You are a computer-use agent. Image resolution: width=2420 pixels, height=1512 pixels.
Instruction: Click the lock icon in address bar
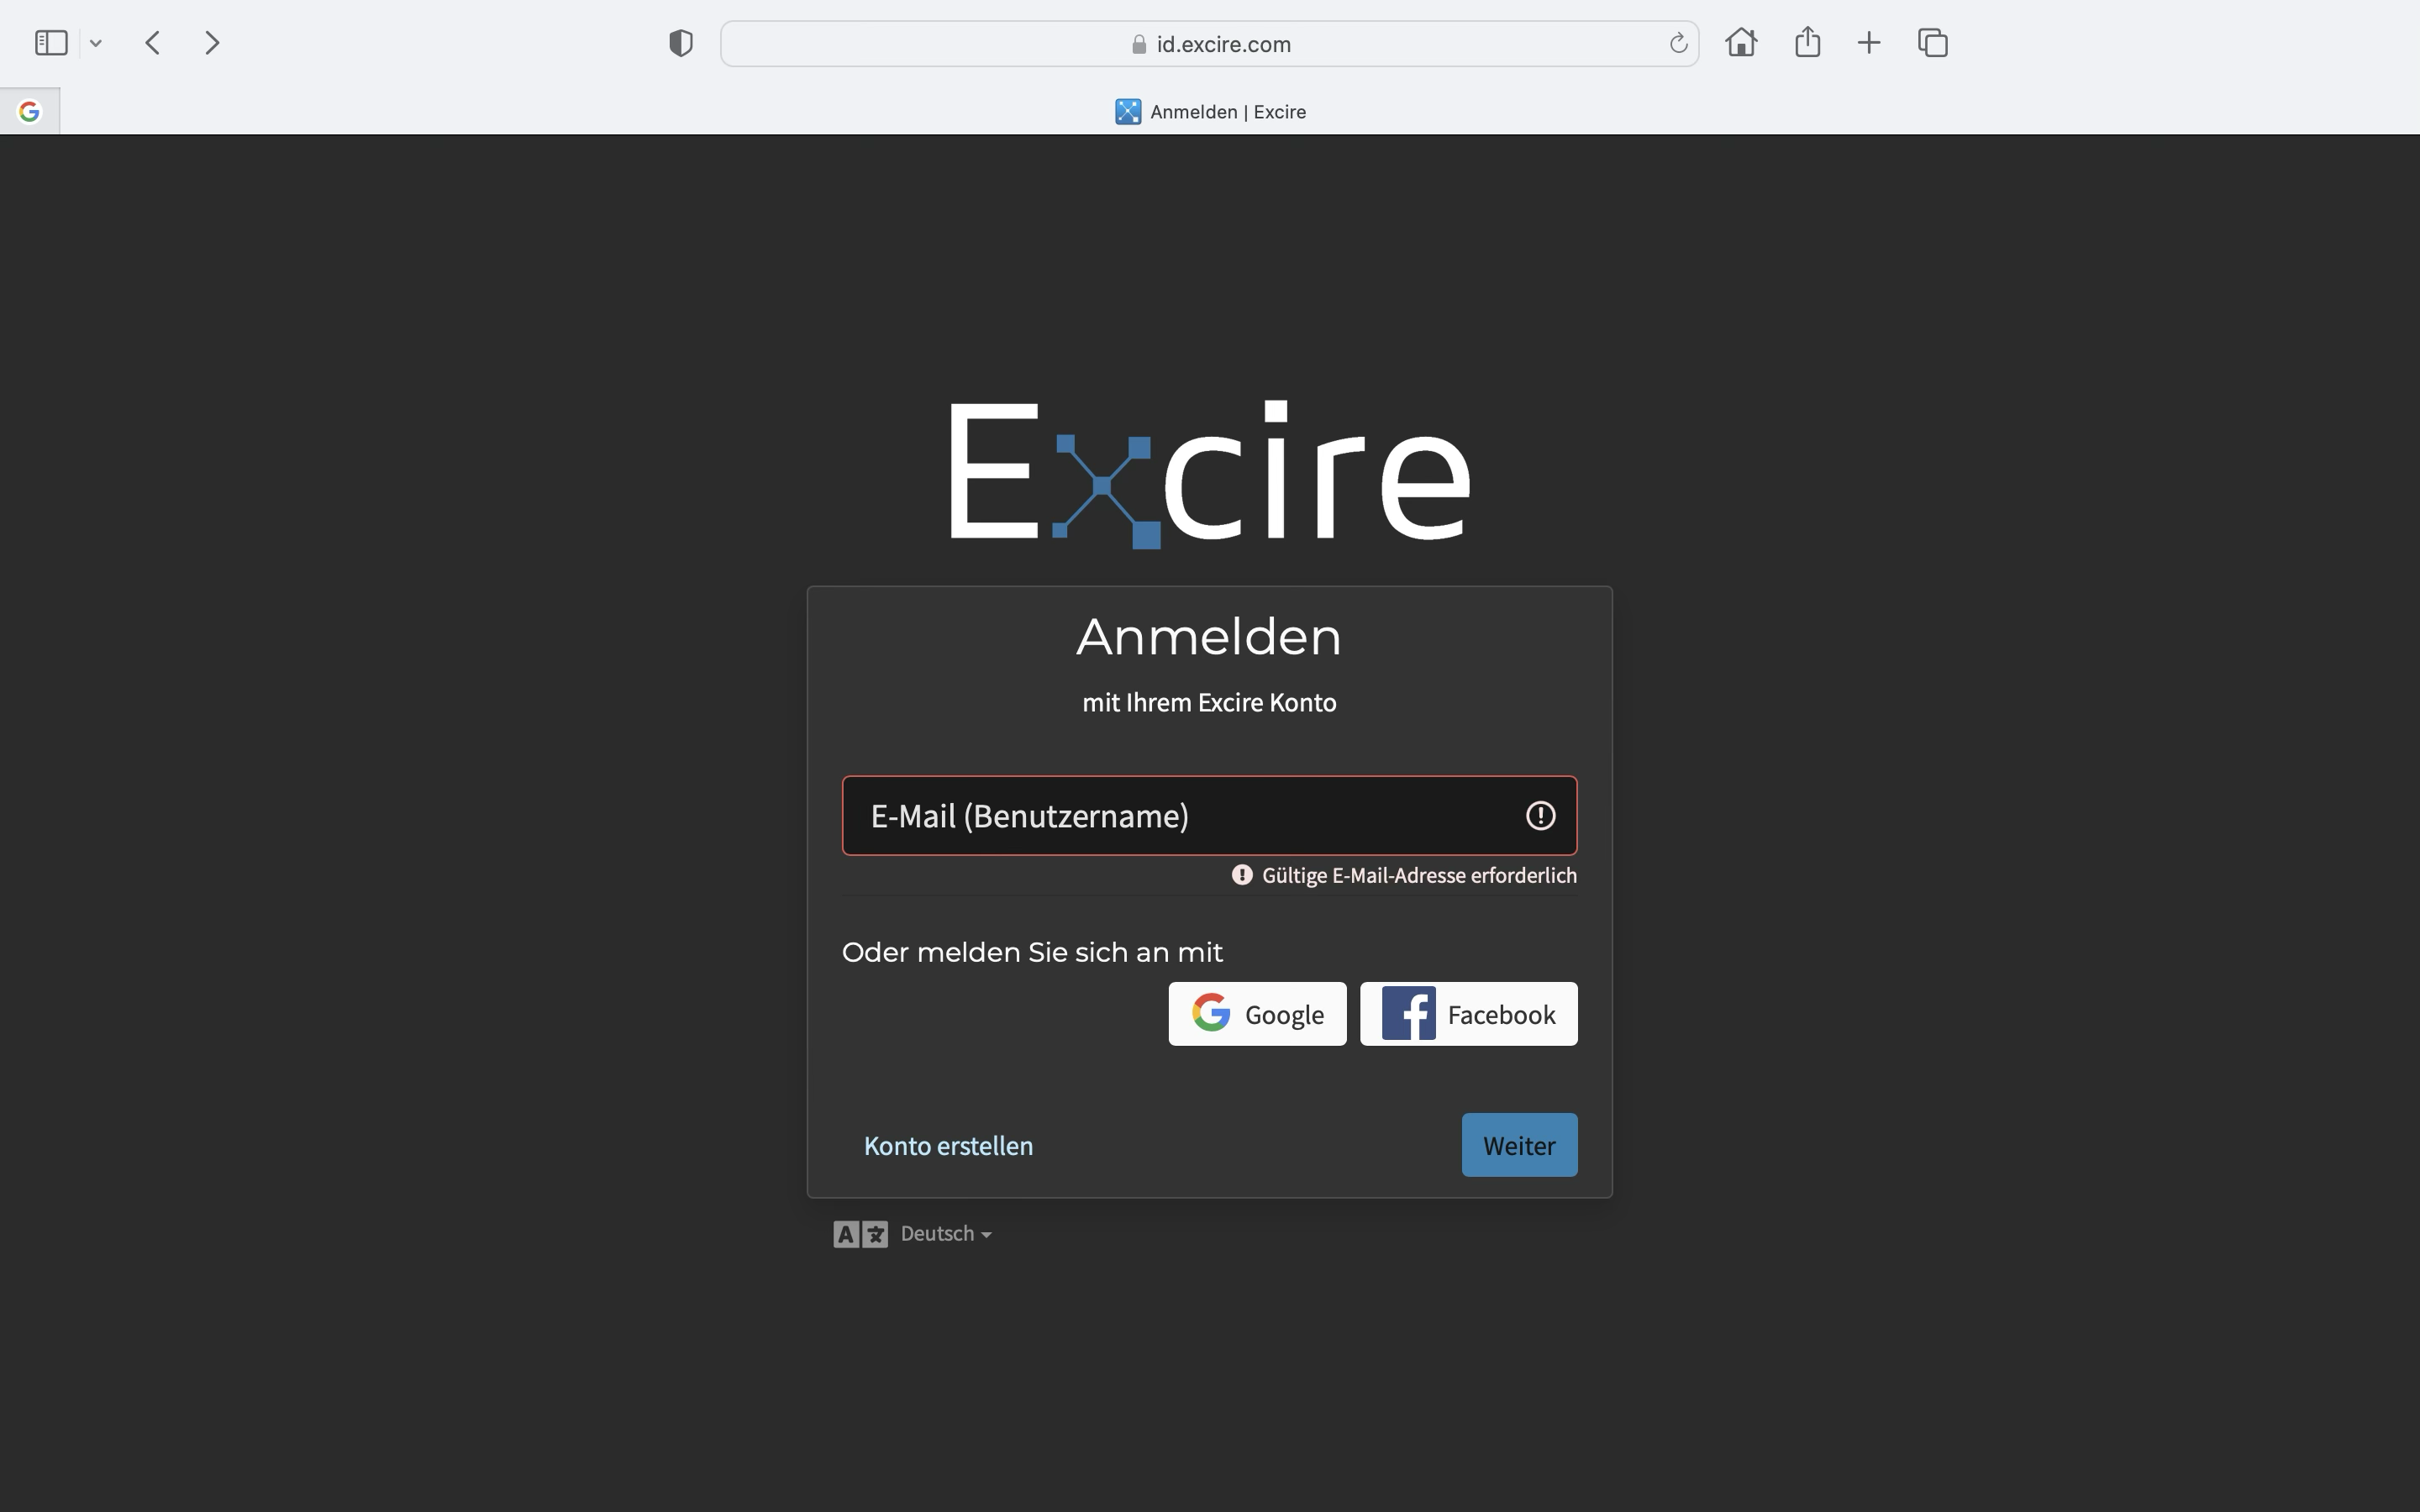coord(1138,44)
